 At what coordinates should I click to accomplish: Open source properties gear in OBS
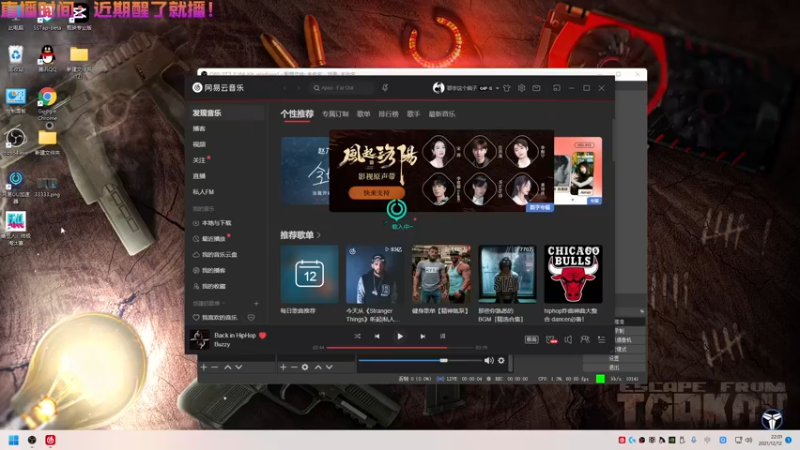point(305,367)
